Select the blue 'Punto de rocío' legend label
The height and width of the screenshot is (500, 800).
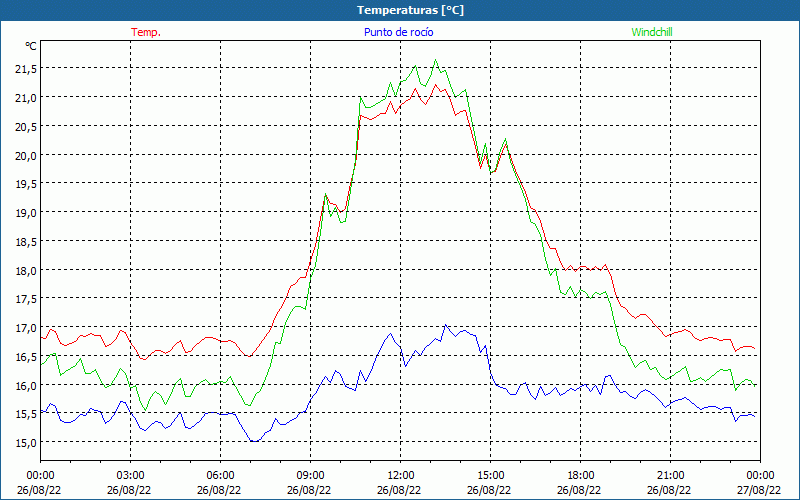pyautogui.click(x=398, y=32)
